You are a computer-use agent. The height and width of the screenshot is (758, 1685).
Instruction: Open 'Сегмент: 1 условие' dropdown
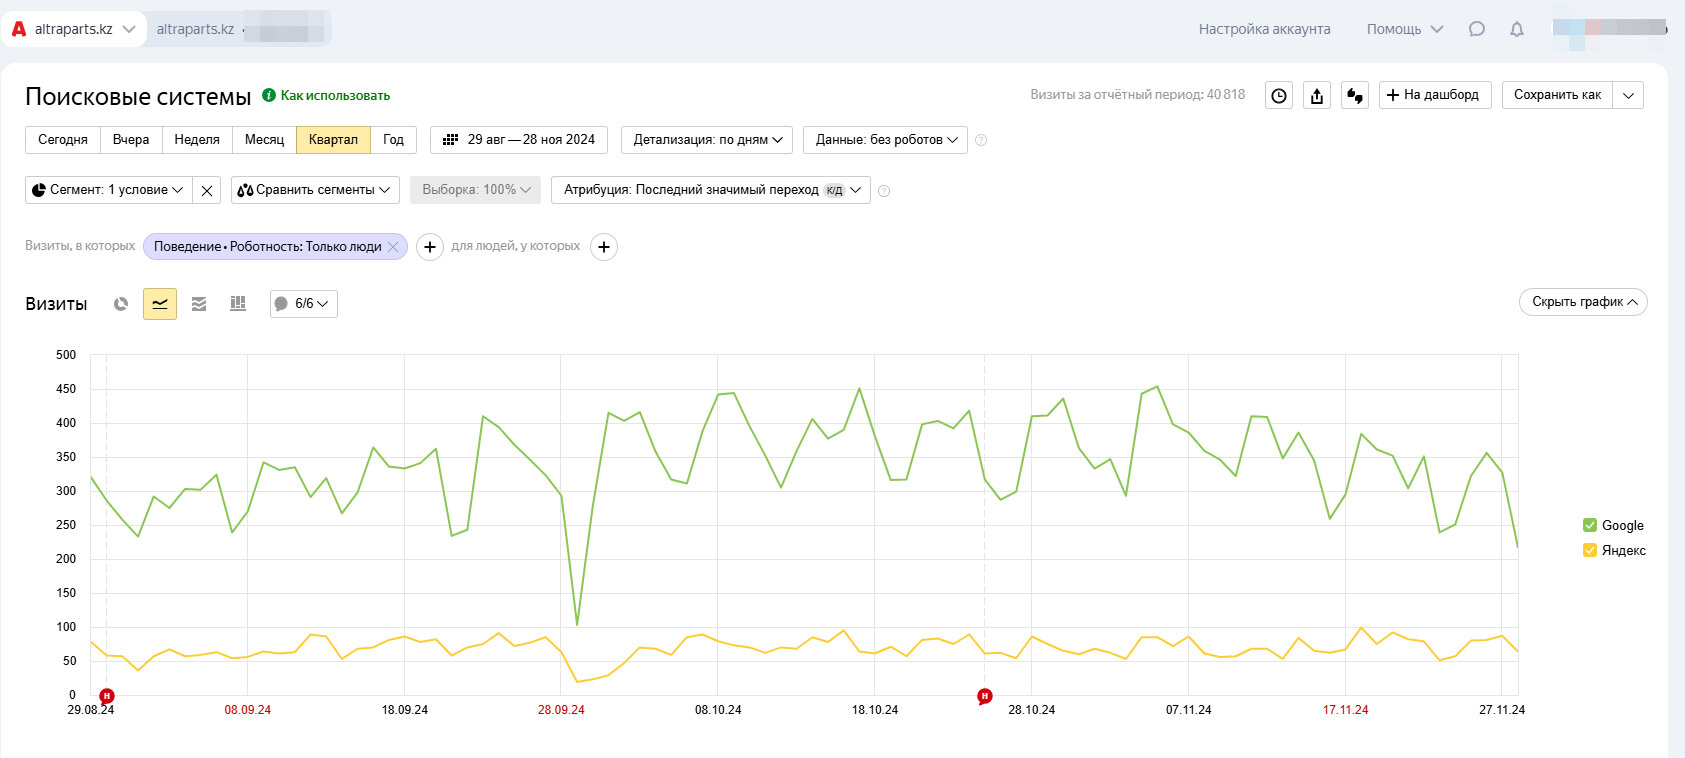click(108, 190)
